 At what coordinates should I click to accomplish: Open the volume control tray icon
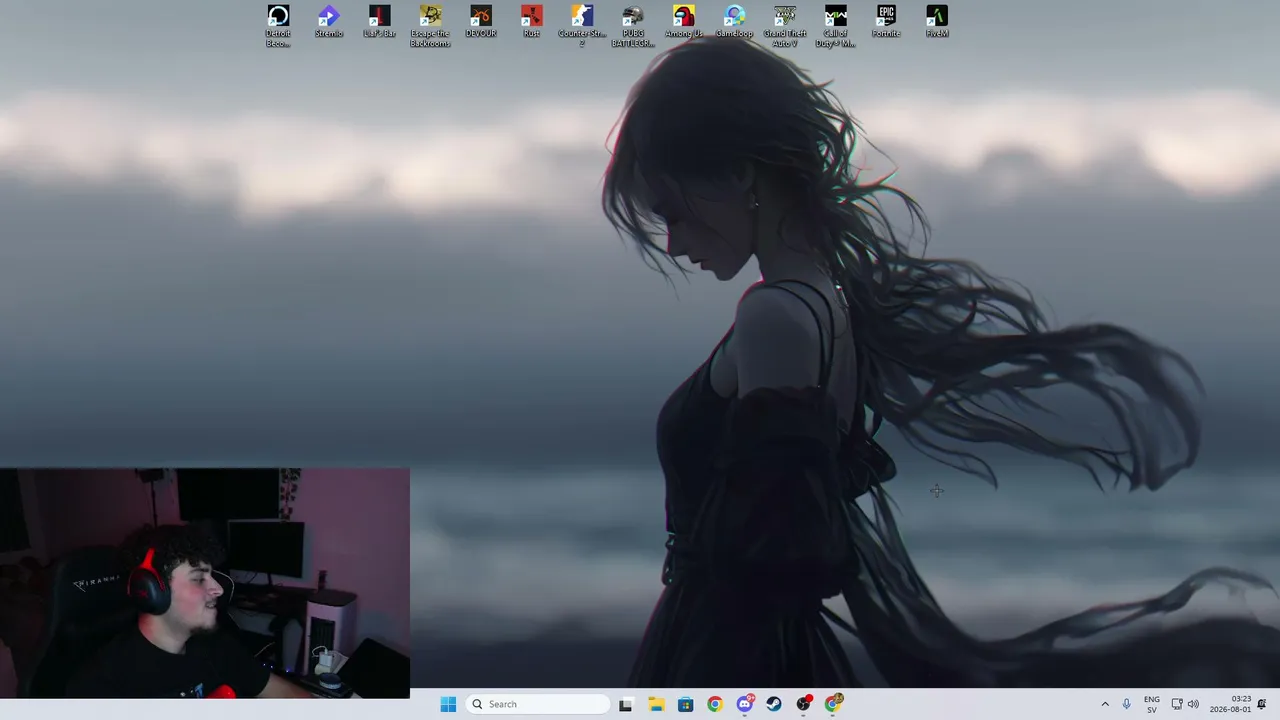click(x=1193, y=704)
